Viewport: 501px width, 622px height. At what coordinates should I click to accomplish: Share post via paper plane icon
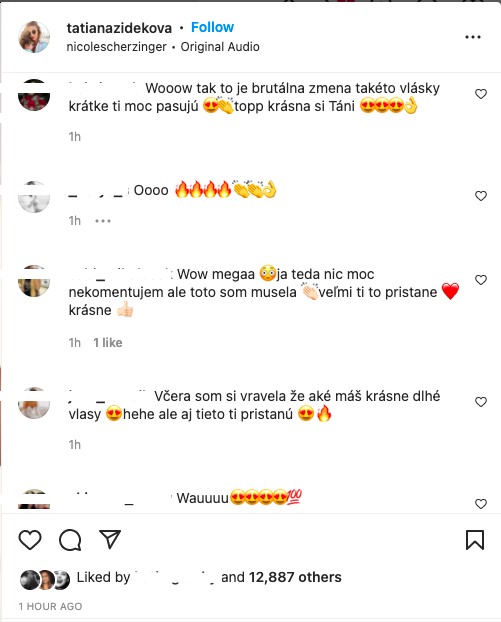pyautogui.click(x=109, y=539)
